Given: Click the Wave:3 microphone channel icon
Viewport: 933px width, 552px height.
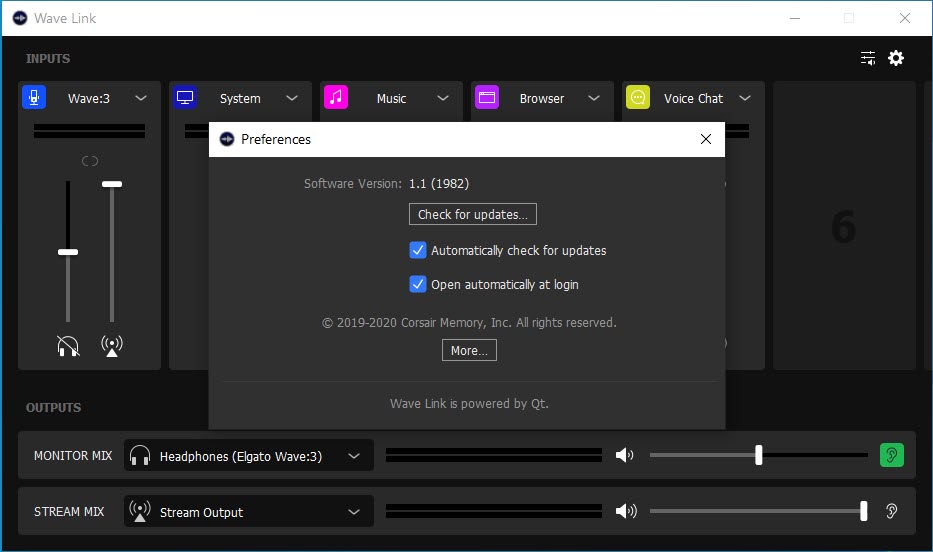Looking at the screenshot, I should [x=34, y=98].
